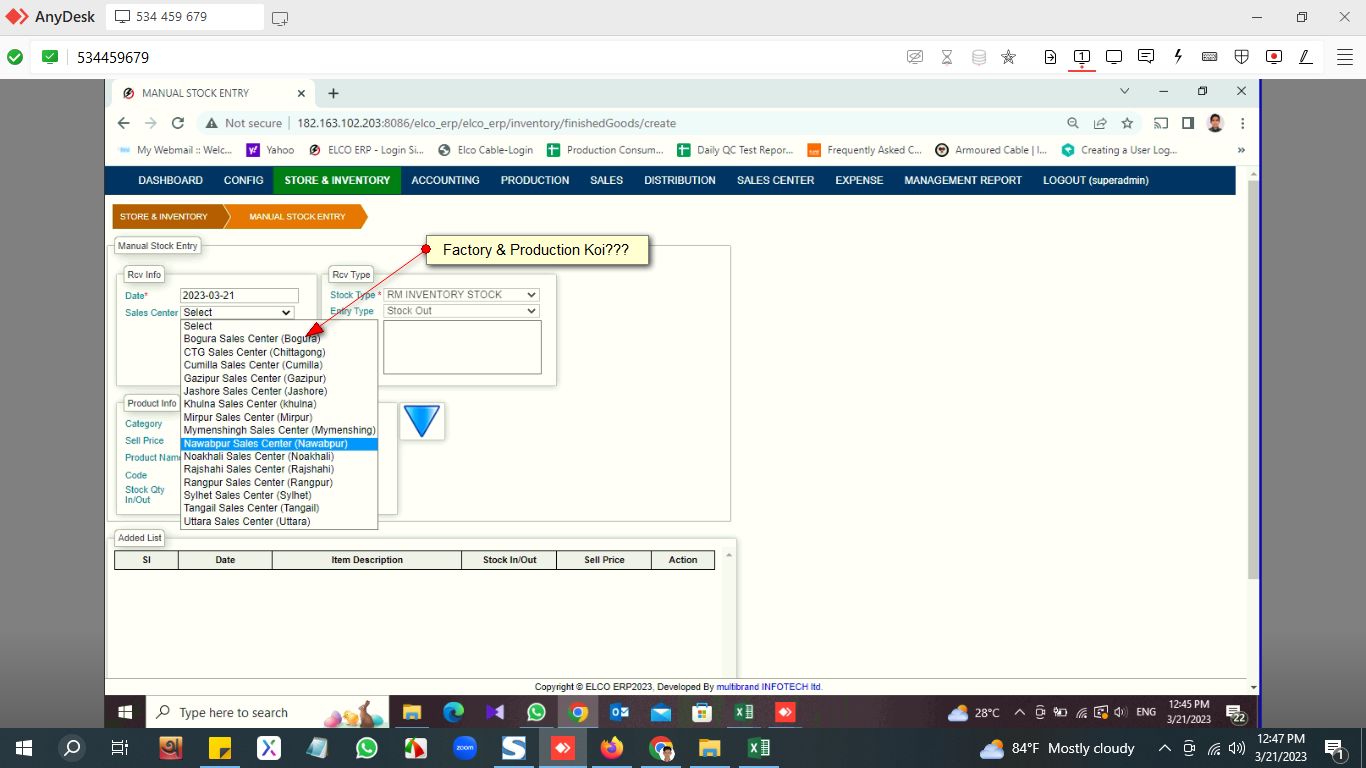Image resolution: width=1366 pixels, height=768 pixels.
Task: Click new AnyDesk session tab icon
Action: pos(280,17)
